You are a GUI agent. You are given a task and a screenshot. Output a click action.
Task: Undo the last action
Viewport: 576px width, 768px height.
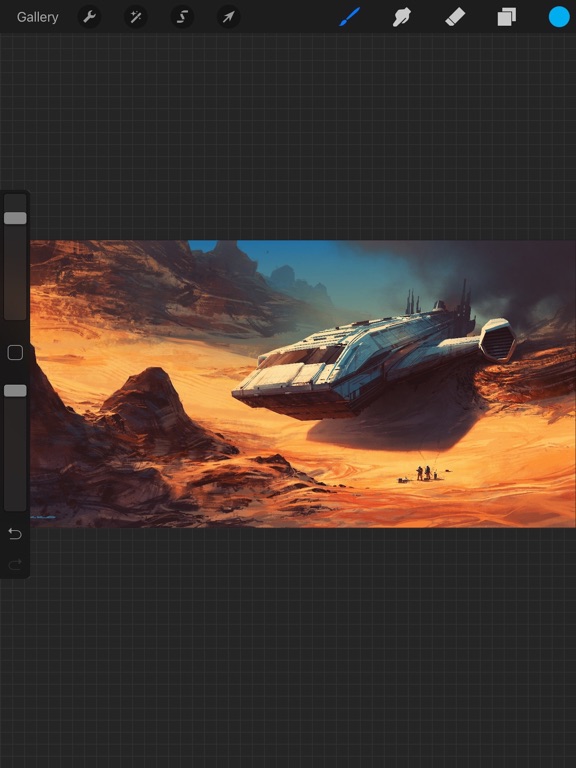click(15, 533)
